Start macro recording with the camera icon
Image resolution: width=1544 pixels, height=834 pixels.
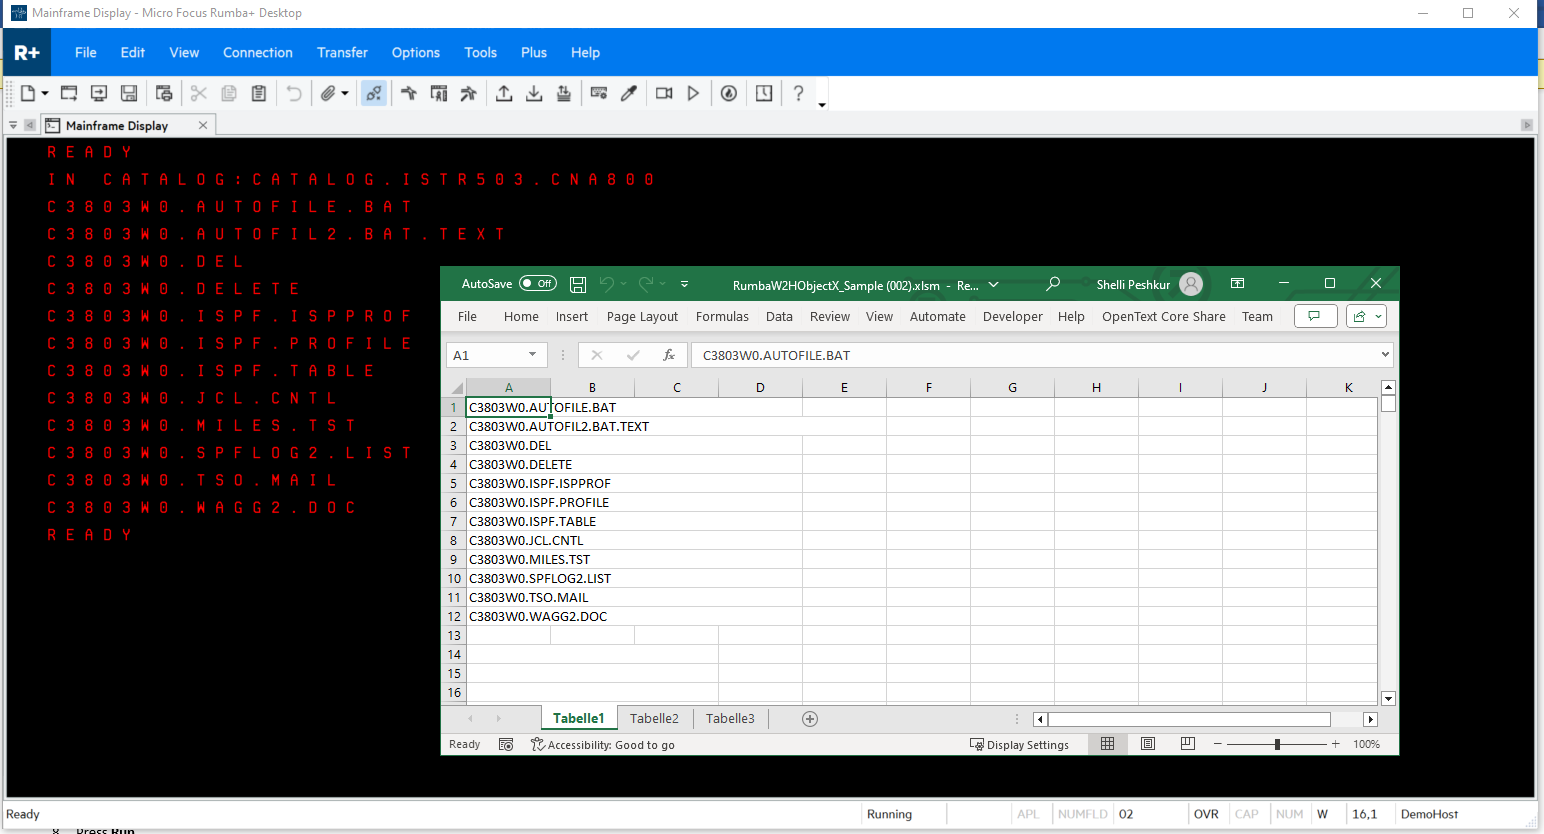coord(664,93)
